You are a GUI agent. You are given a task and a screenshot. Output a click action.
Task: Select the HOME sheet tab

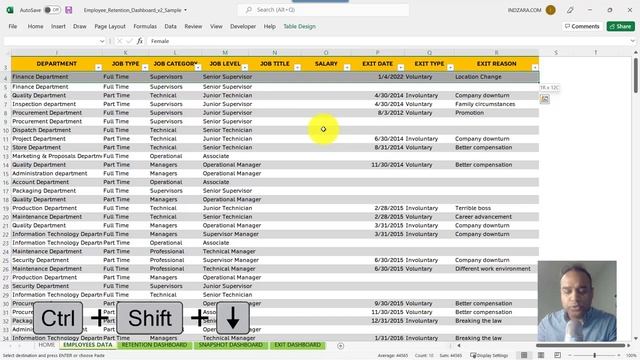46,345
